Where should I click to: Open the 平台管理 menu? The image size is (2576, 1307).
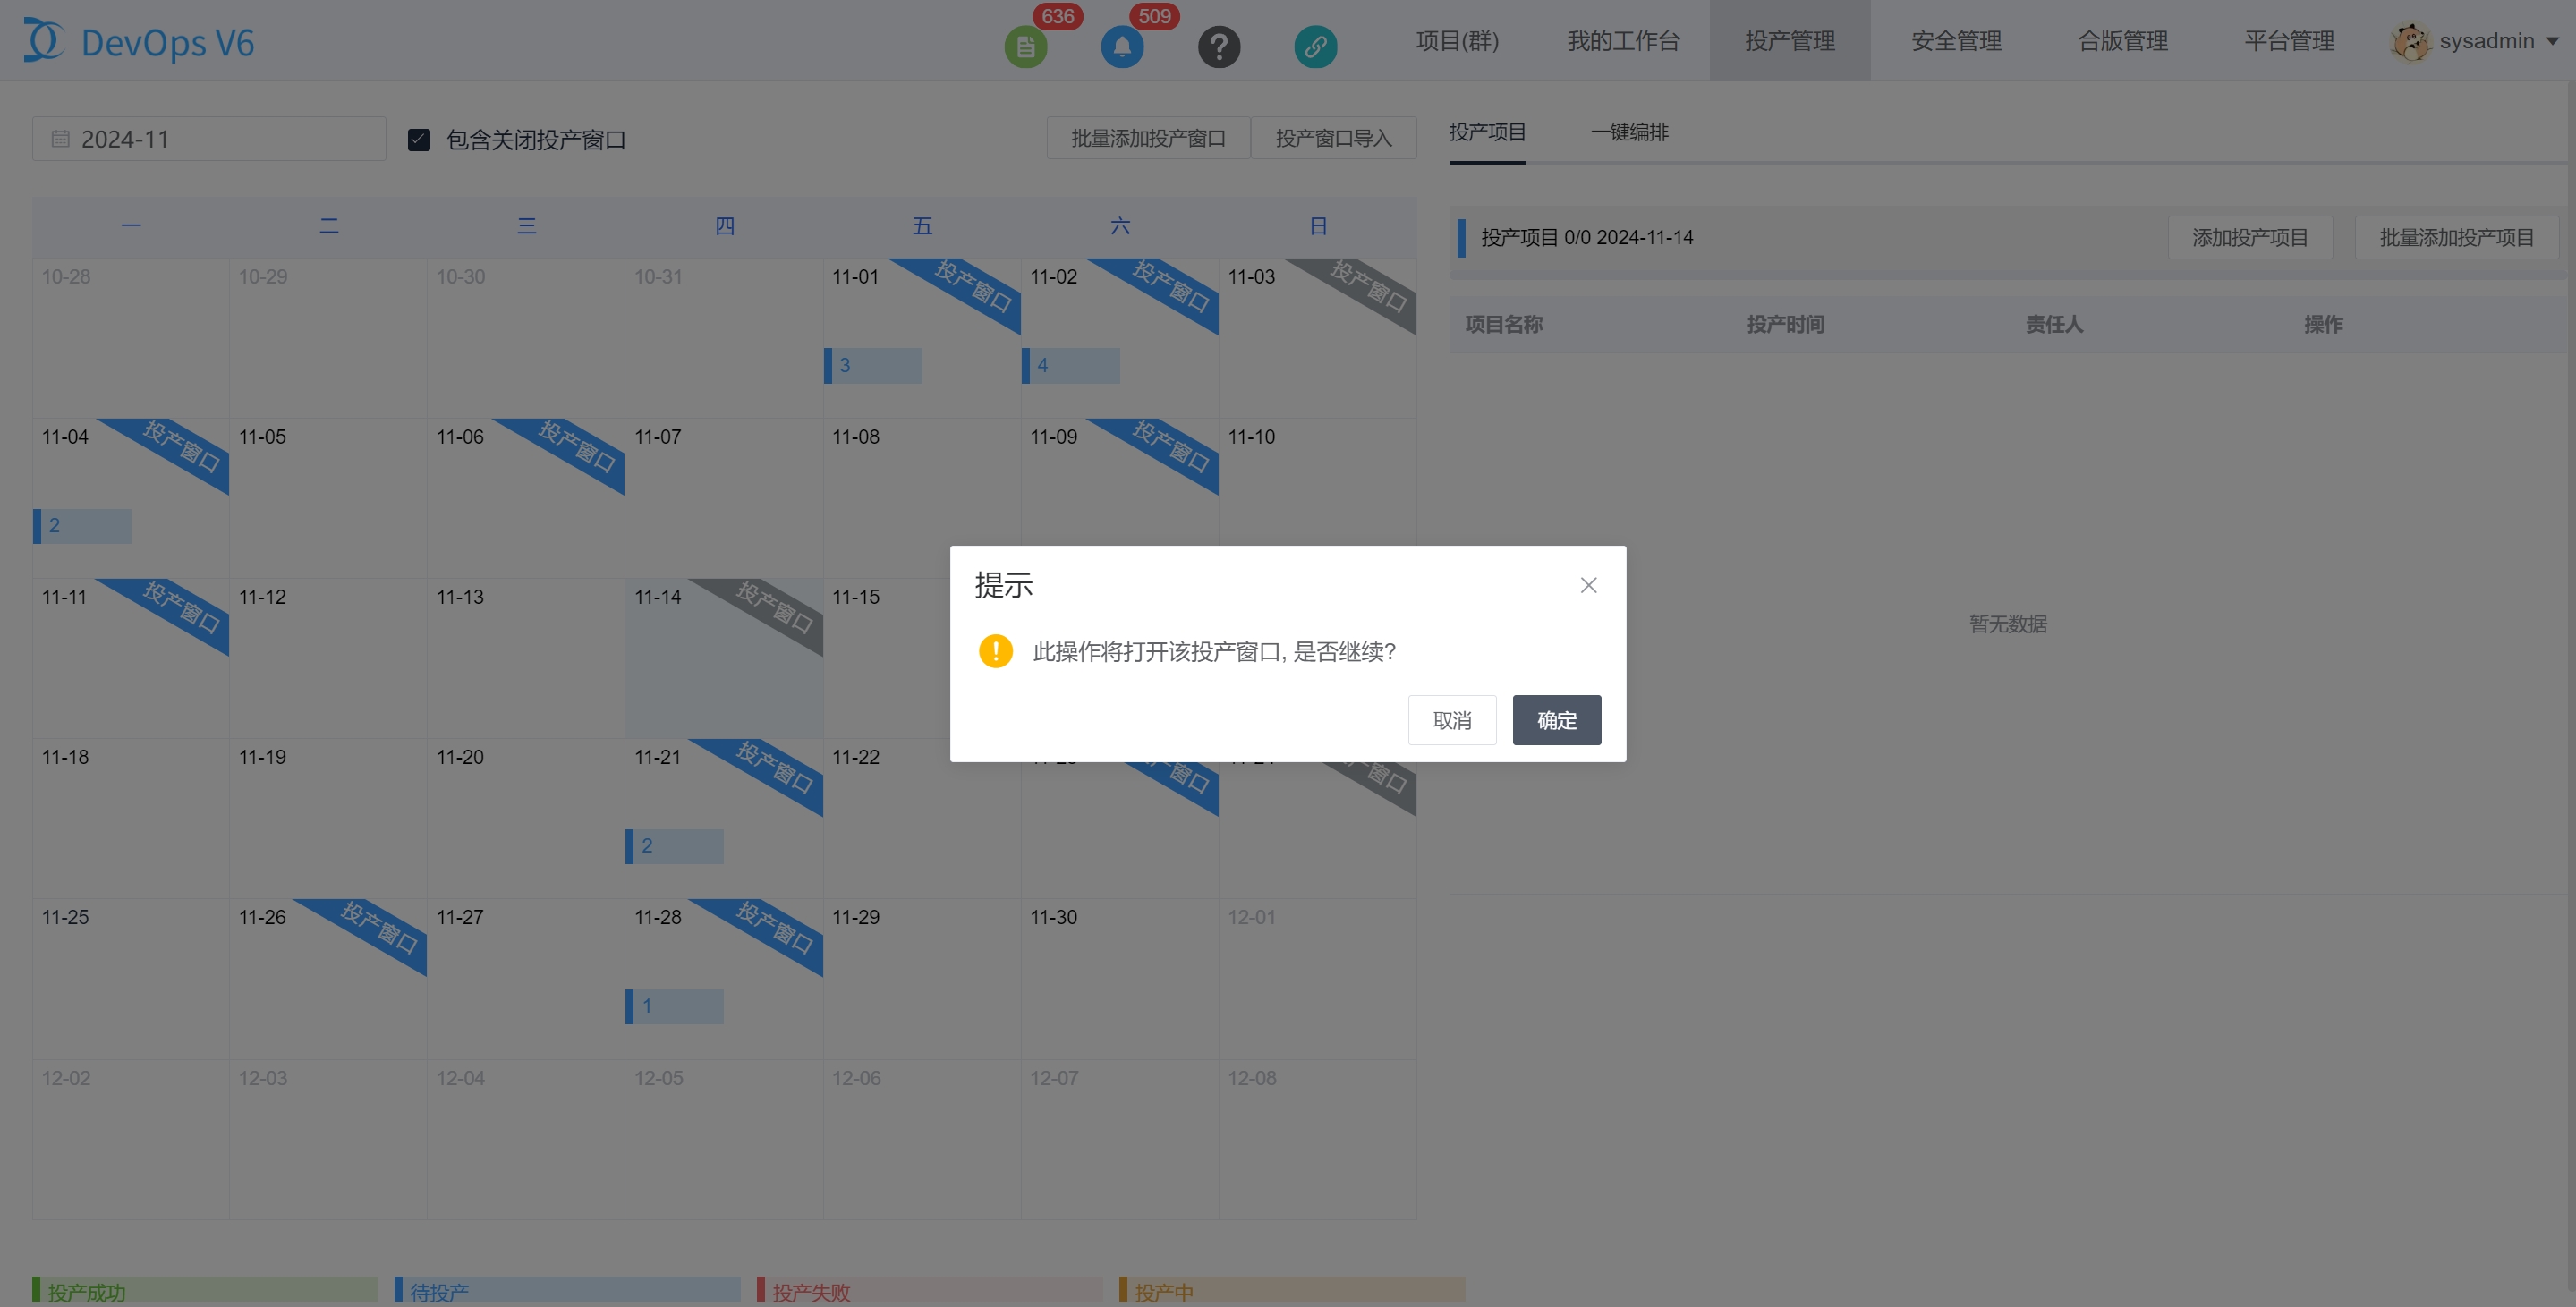coord(2288,41)
